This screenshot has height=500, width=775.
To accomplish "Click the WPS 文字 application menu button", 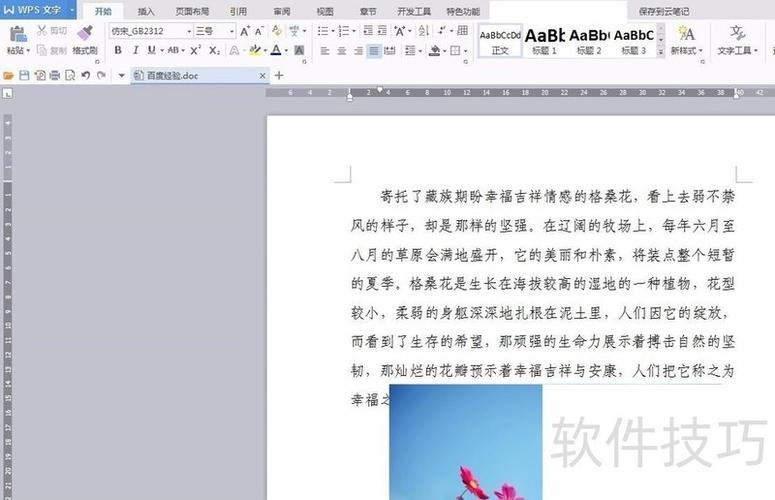I will pyautogui.click(x=38, y=10).
